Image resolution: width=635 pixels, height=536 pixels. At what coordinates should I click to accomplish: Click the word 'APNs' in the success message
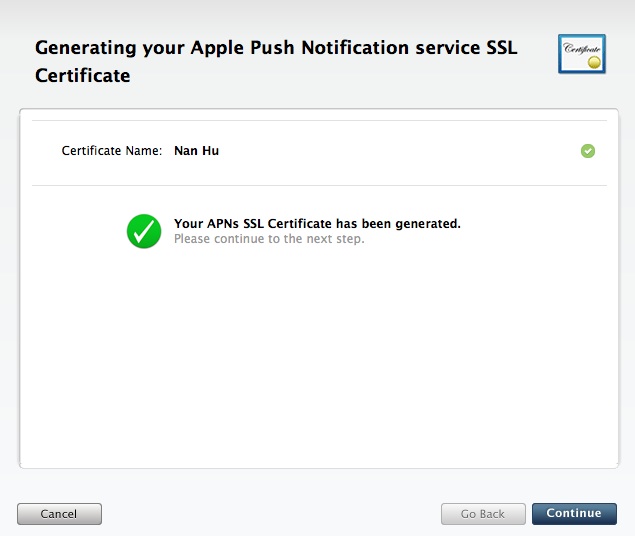(223, 224)
